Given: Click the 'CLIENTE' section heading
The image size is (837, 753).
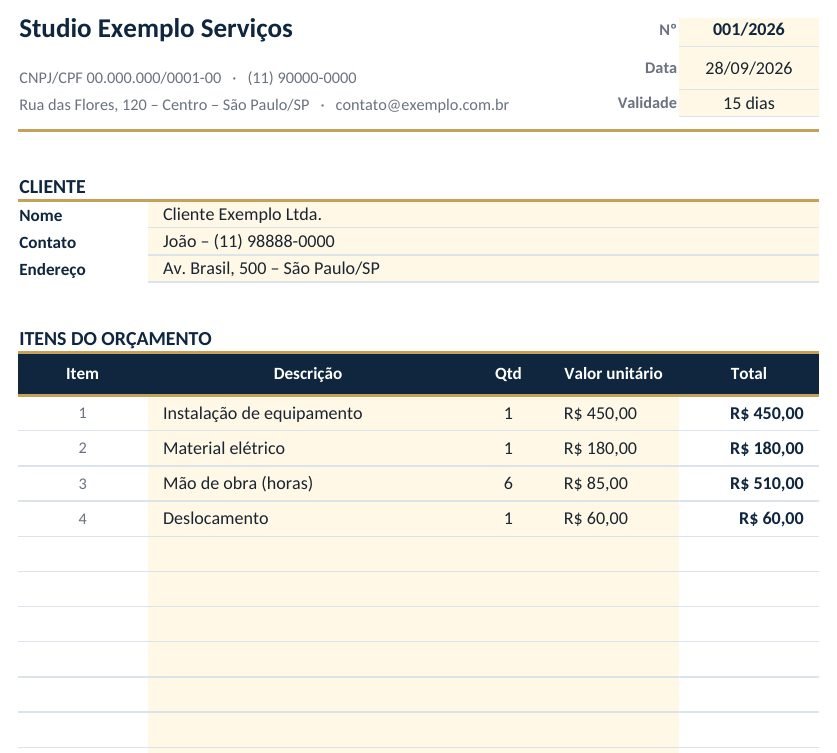Looking at the screenshot, I should [x=52, y=187].
